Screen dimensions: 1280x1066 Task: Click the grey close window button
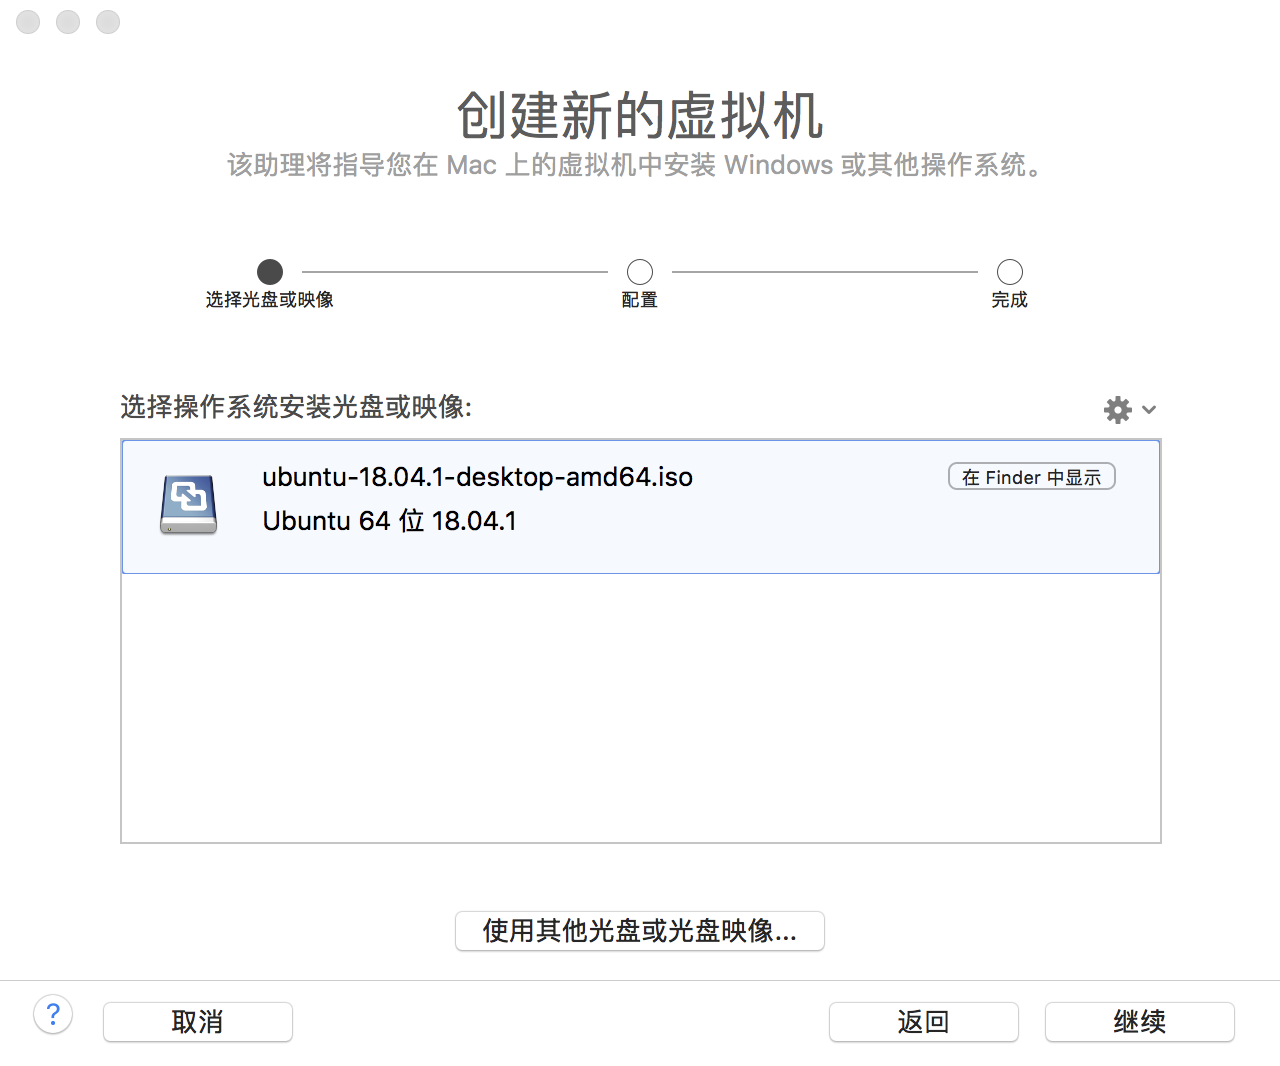[x=28, y=22]
